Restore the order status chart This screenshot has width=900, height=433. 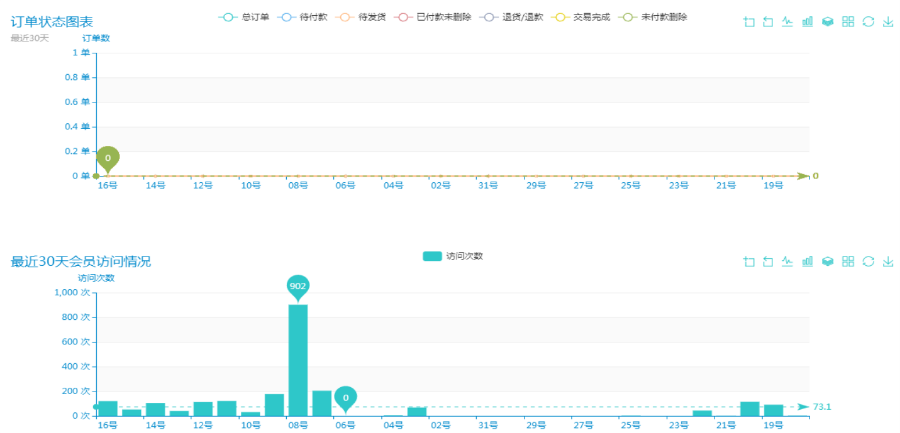point(868,22)
